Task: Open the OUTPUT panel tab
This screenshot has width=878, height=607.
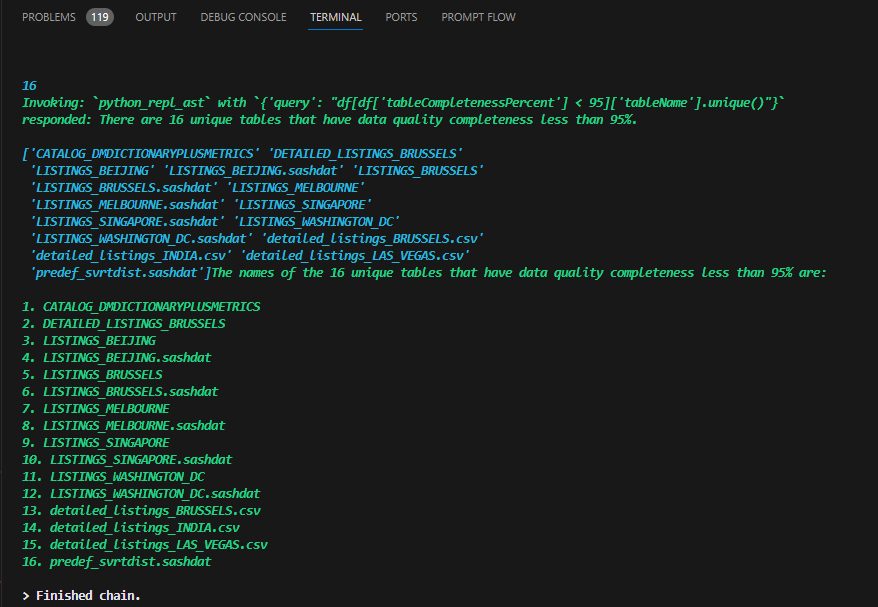Action: (155, 16)
